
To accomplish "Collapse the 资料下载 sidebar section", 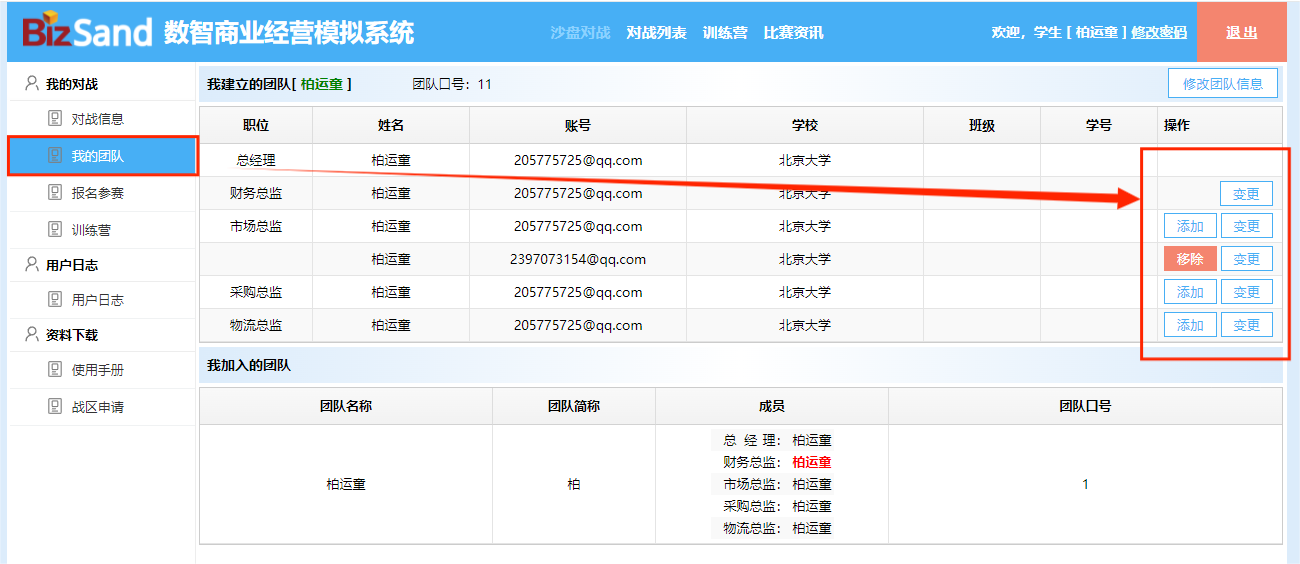I will (72, 335).
